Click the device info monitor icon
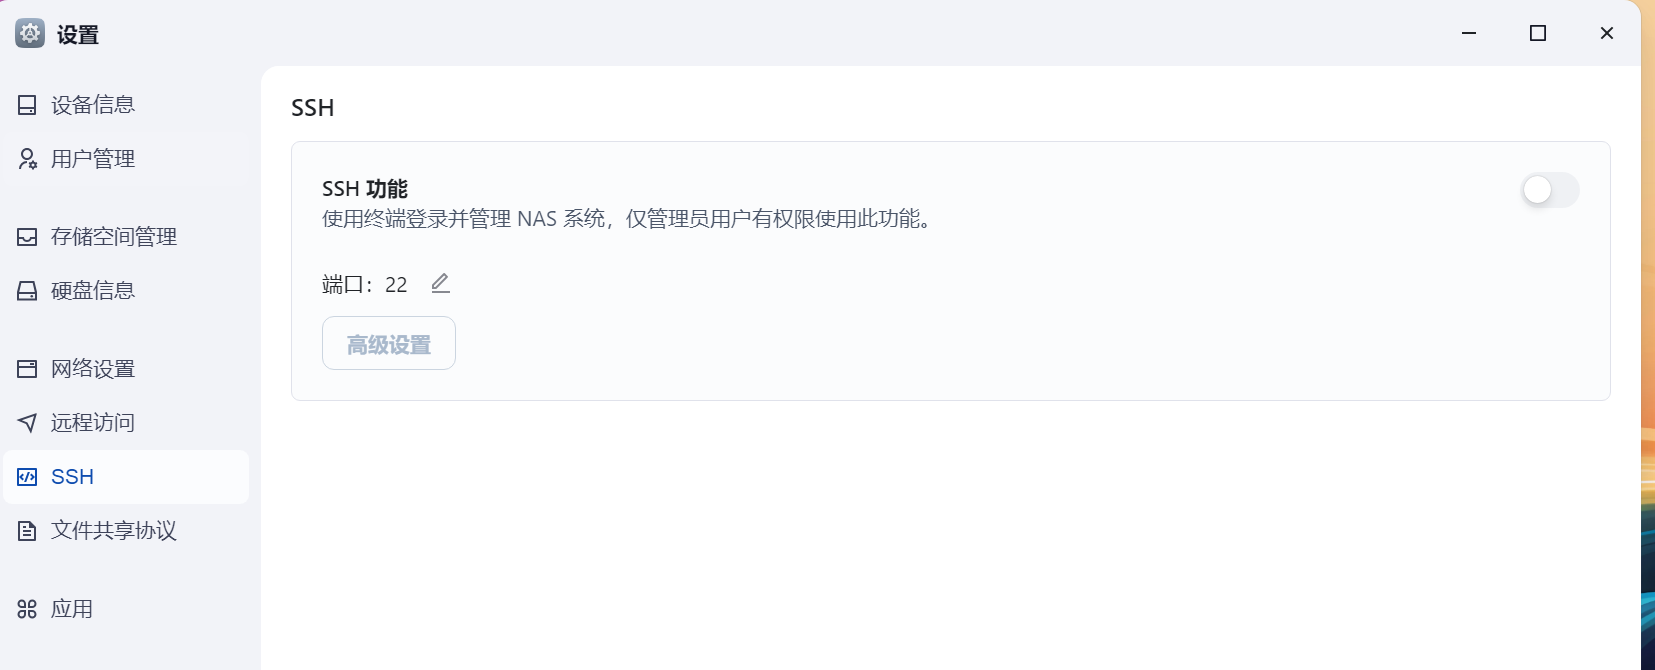Screen dimensions: 1655x670 pos(27,105)
